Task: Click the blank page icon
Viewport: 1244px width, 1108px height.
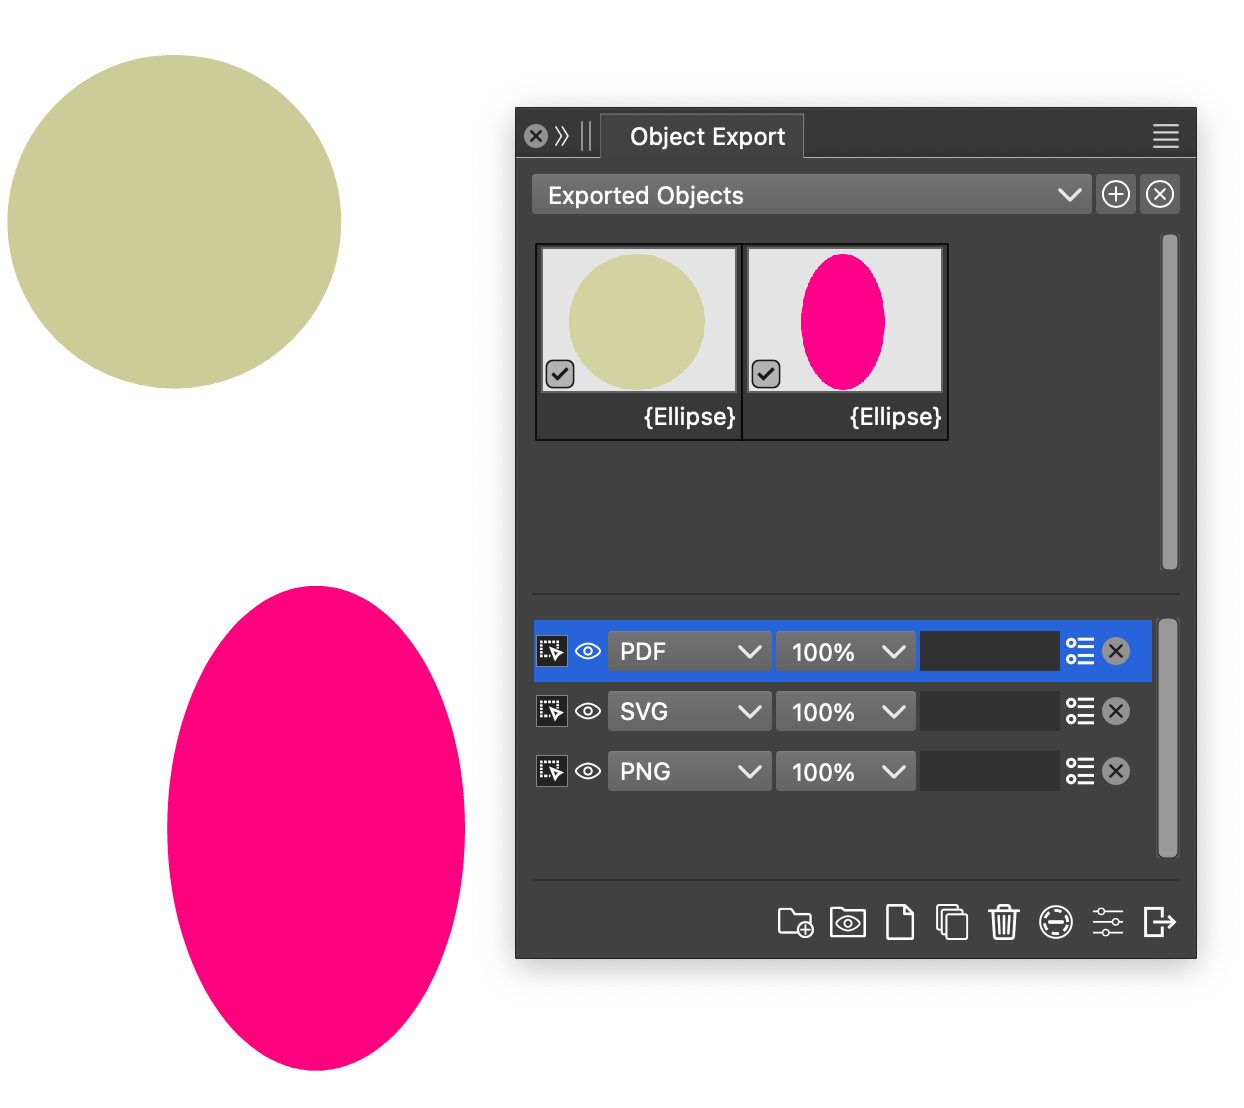Action: coord(900,922)
